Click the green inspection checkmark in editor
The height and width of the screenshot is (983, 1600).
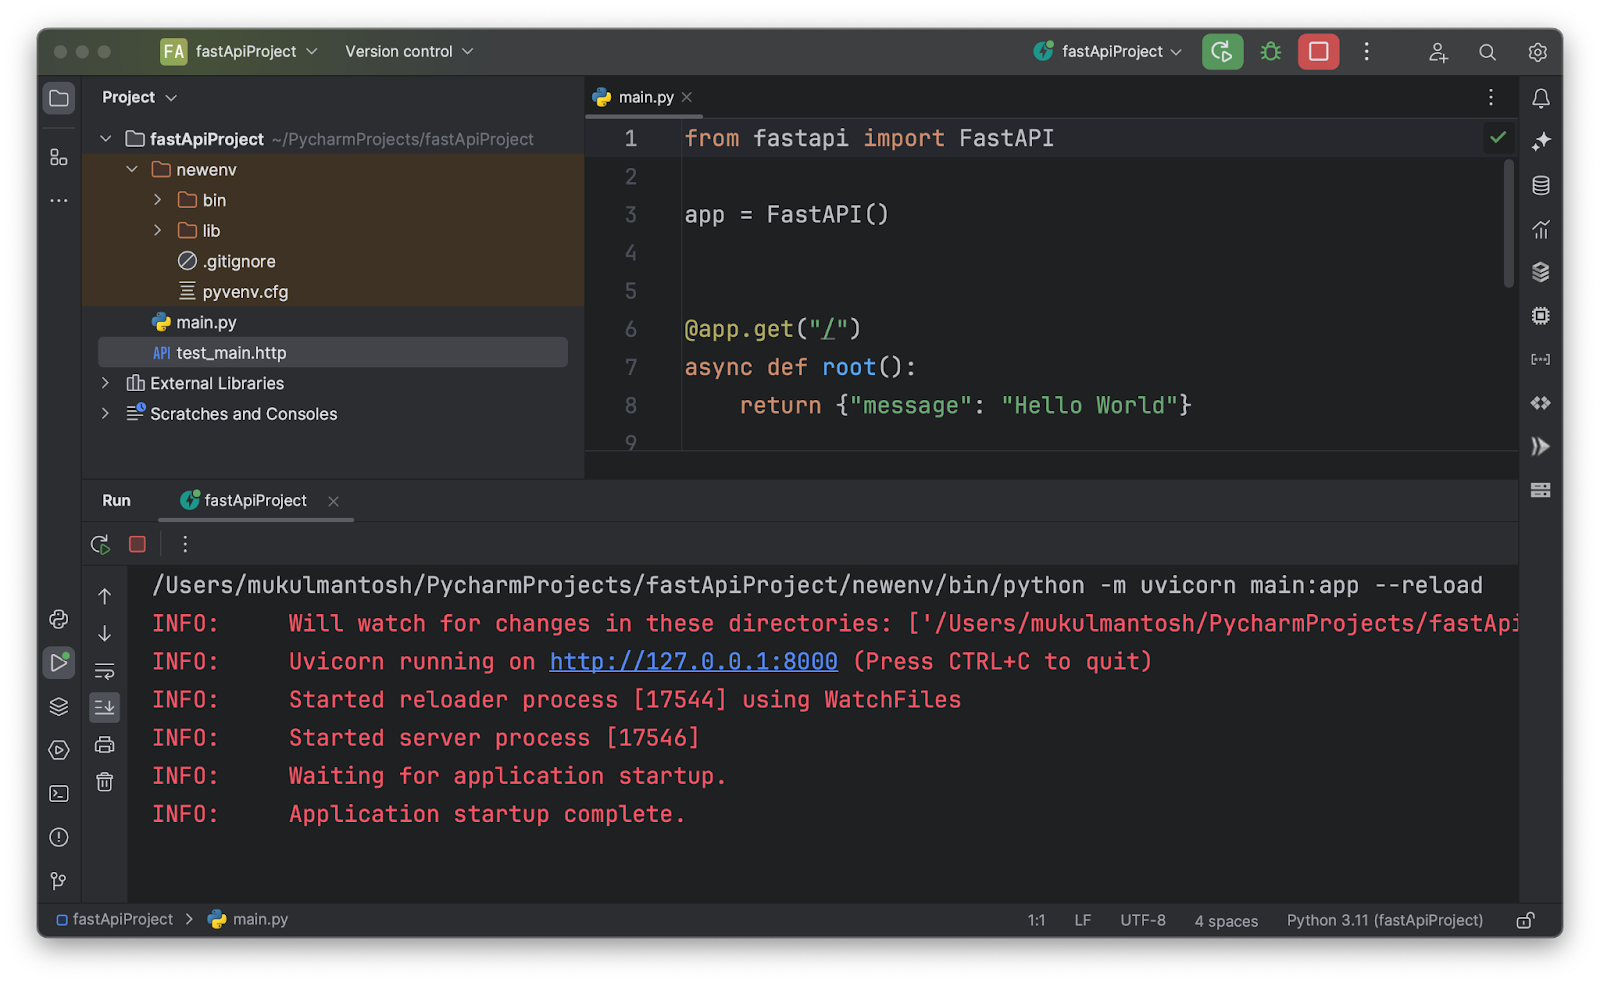click(1498, 138)
